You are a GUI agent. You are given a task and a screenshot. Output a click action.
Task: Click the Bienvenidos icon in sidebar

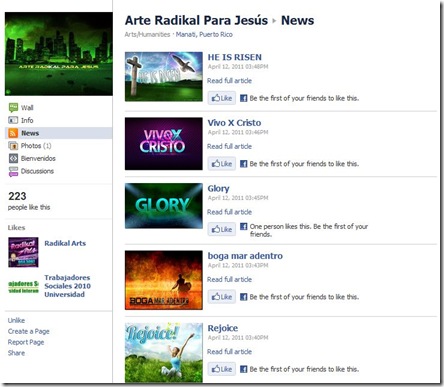click(13, 158)
